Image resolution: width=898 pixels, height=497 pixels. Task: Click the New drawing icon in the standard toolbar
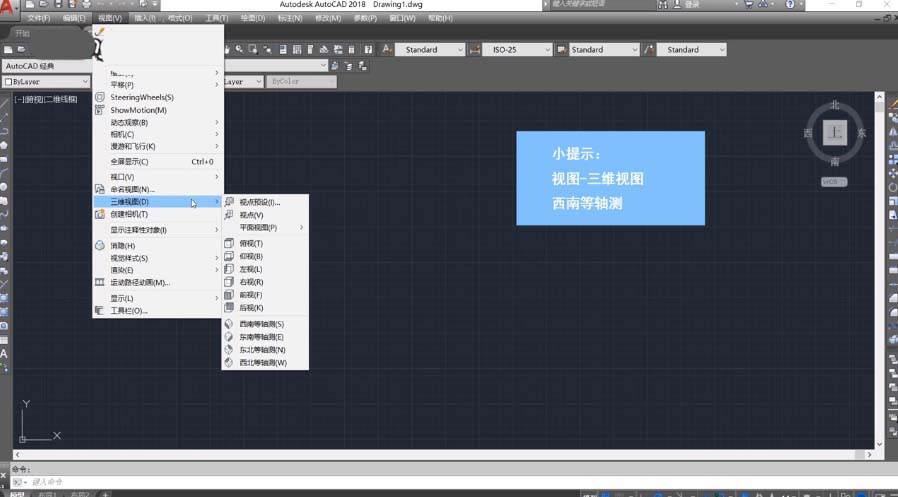pos(8,50)
